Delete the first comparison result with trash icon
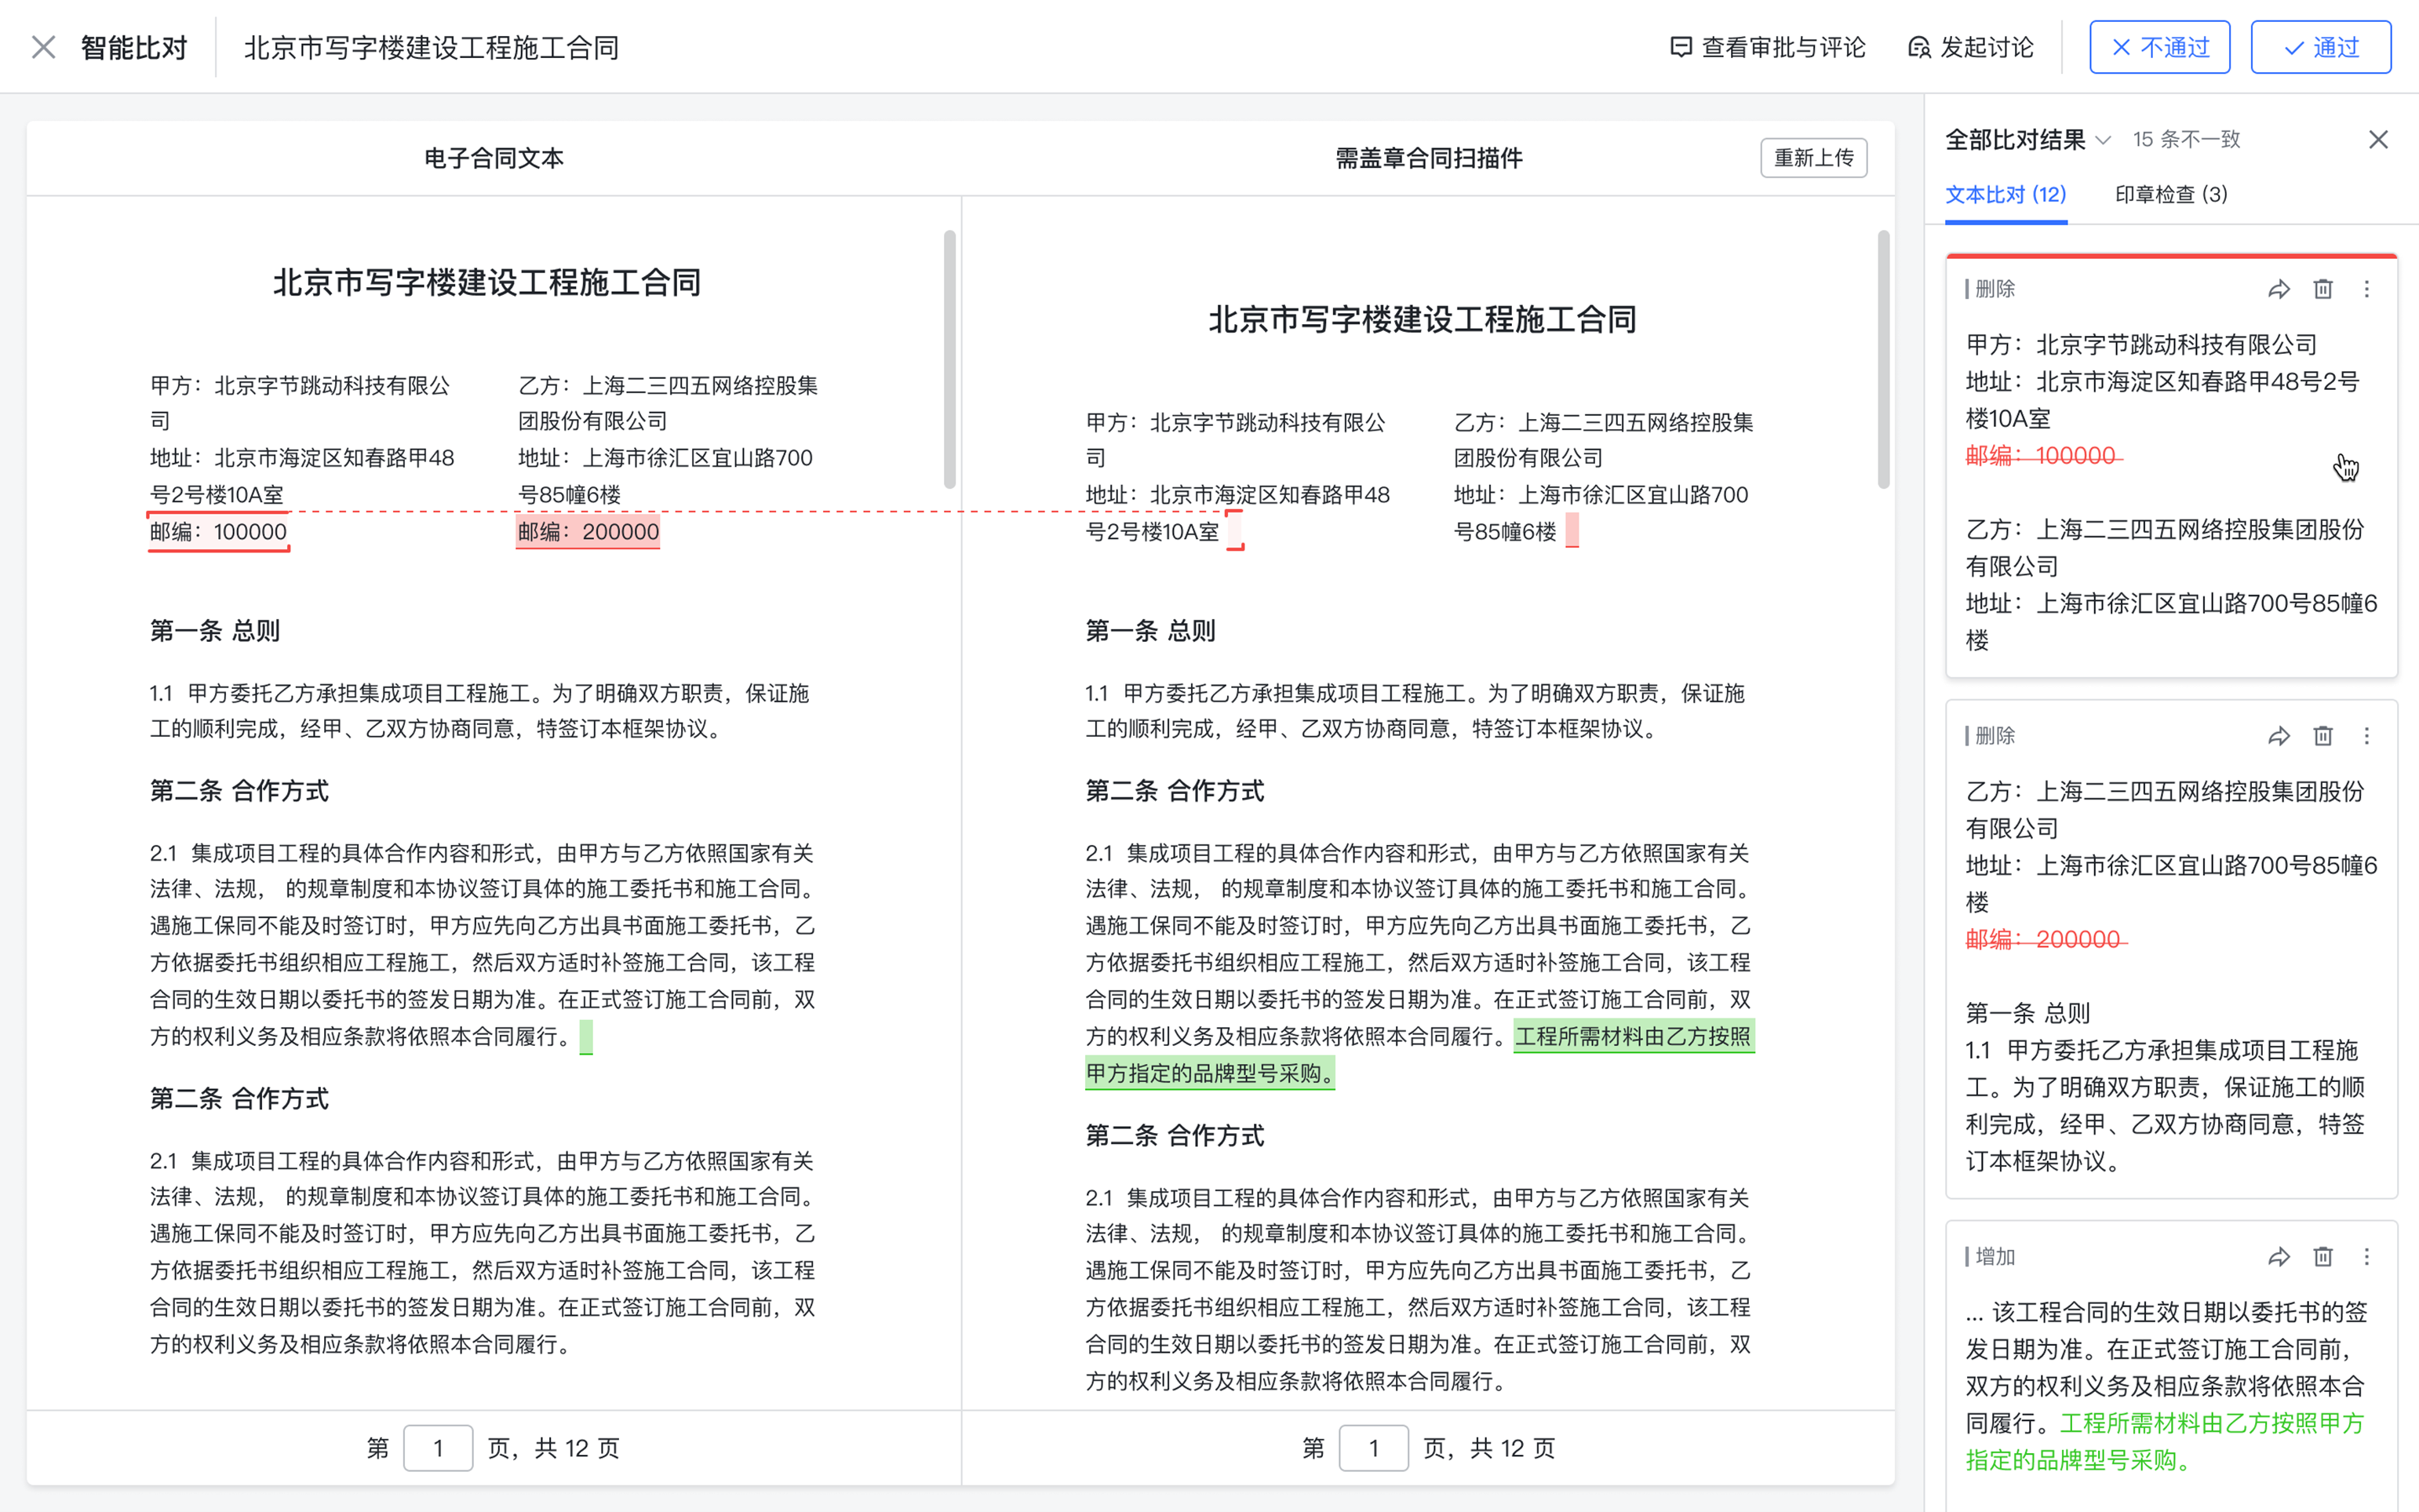2419x1512 pixels. click(x=2322, y=290)
